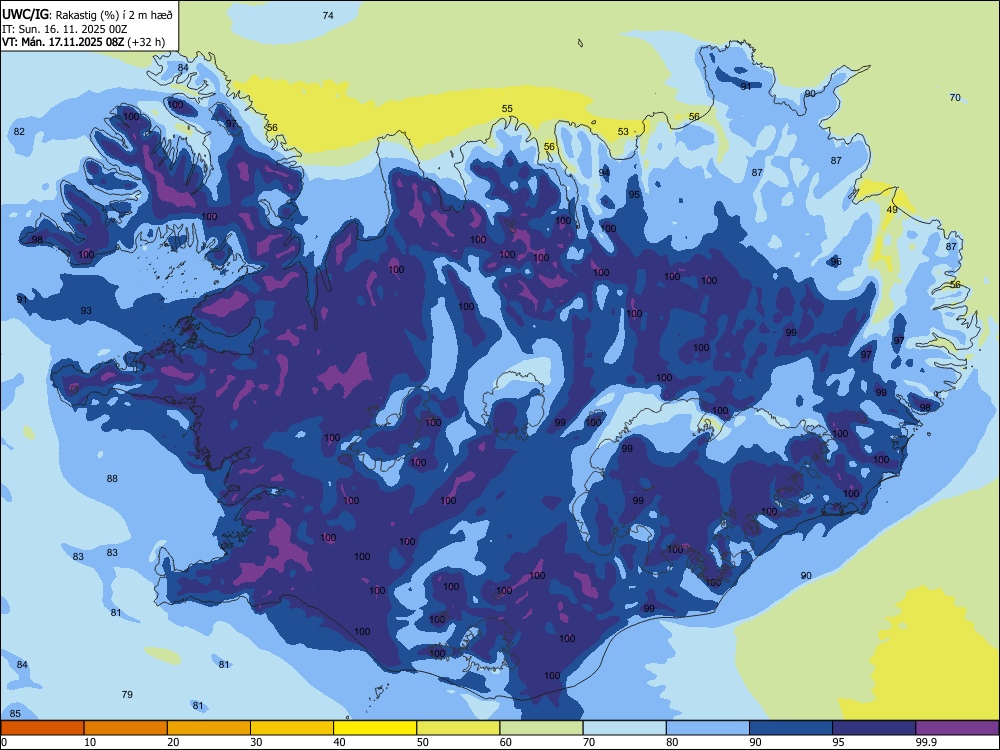Click the map humidity value "88"

coord(112,478)
